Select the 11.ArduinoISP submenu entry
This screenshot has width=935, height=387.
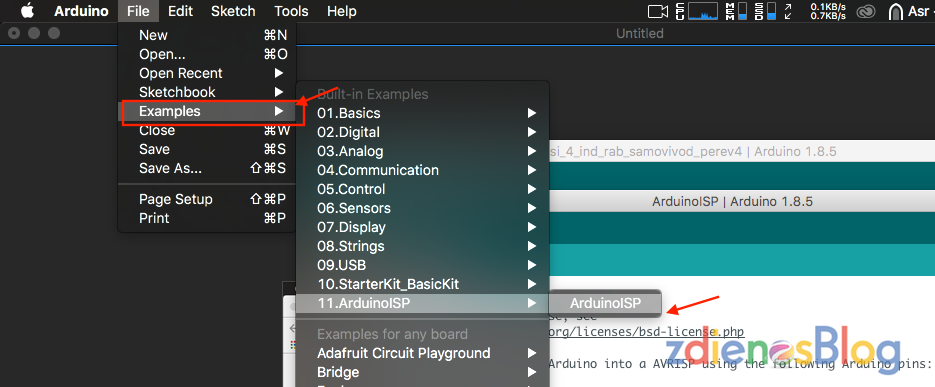pos(423,304)
